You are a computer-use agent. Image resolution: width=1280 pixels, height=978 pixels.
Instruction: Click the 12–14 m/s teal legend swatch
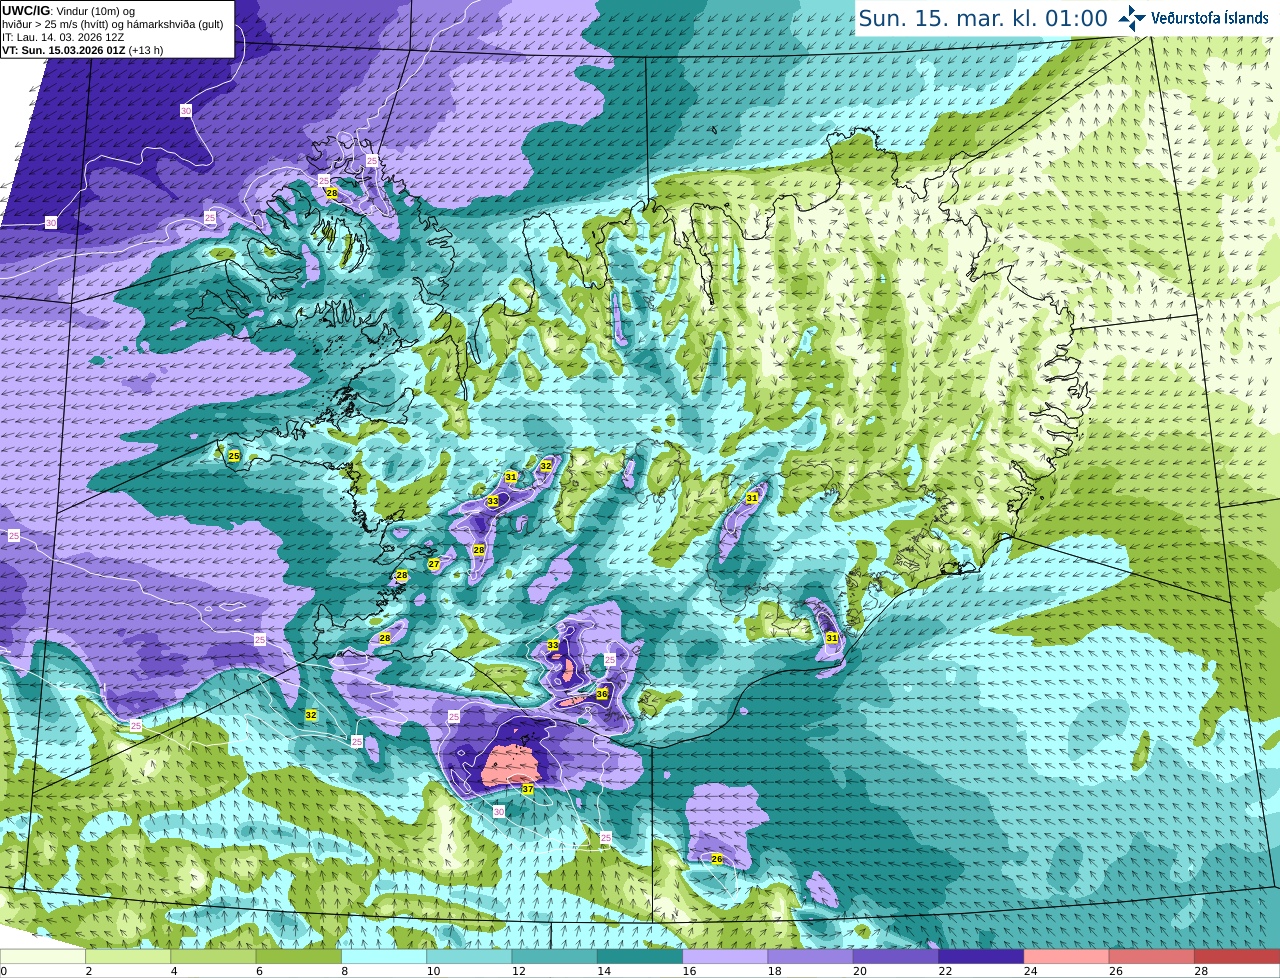pyautogui.click(x=555, y=956)
